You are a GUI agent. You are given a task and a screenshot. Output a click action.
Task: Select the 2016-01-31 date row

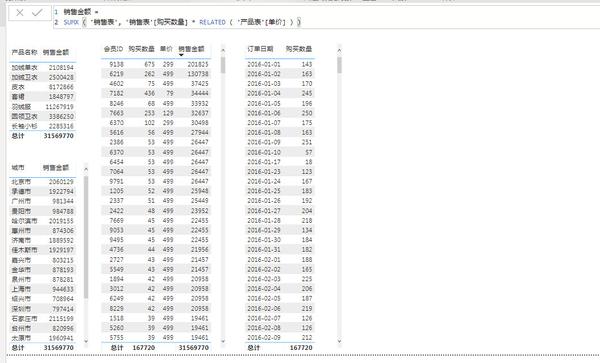click(x=280, y=249)
